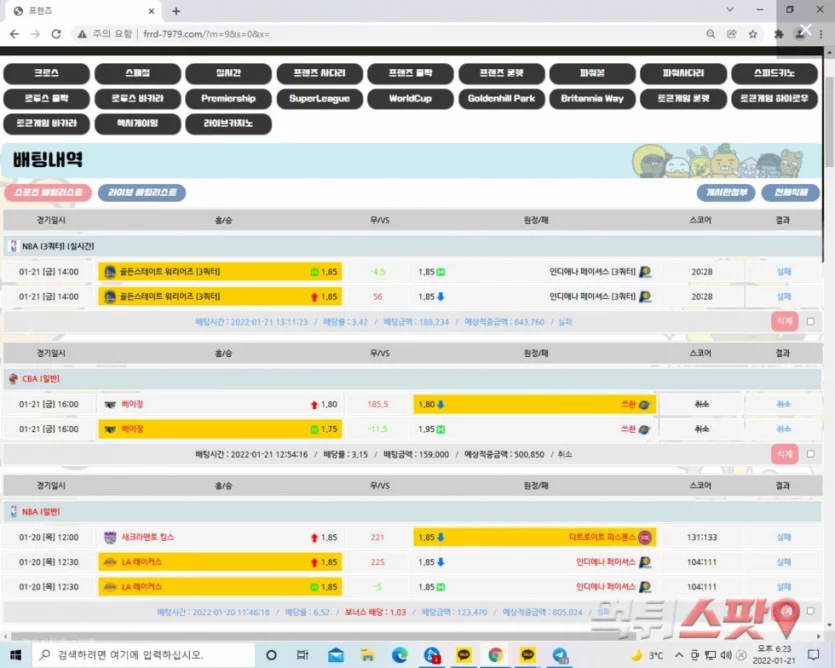Go back to the previous page
This screenshot has height=668, width=835.
click(14, 34)
